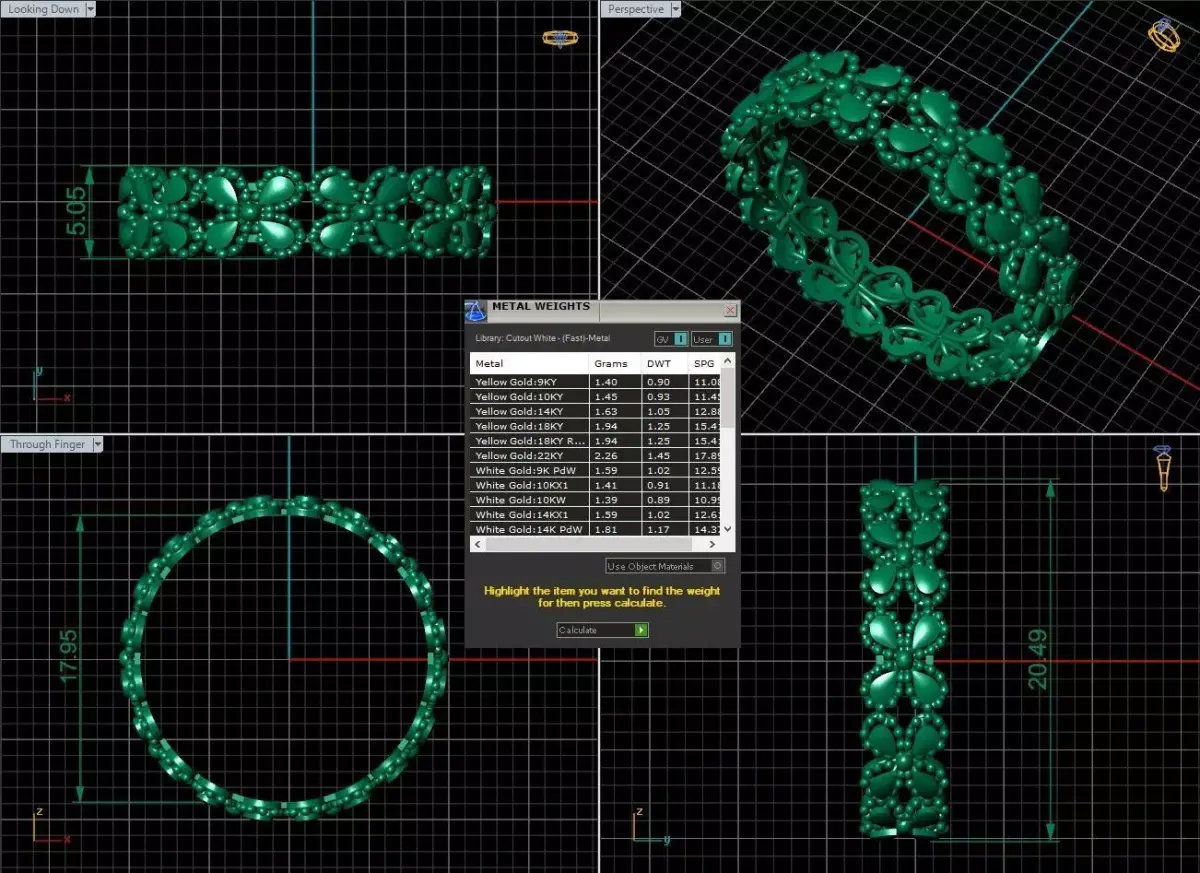
Task: Toggle the User switch
Action: click(712, 339)
